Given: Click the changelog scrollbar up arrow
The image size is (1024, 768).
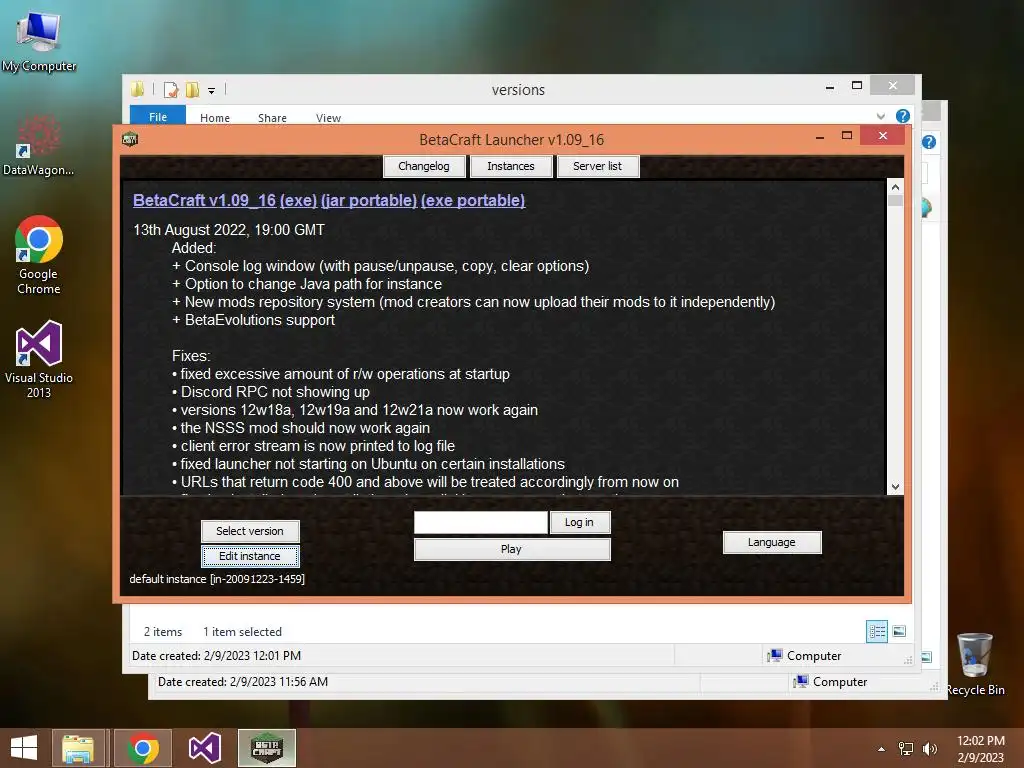Looking at the screenshot, I should 895,187.
